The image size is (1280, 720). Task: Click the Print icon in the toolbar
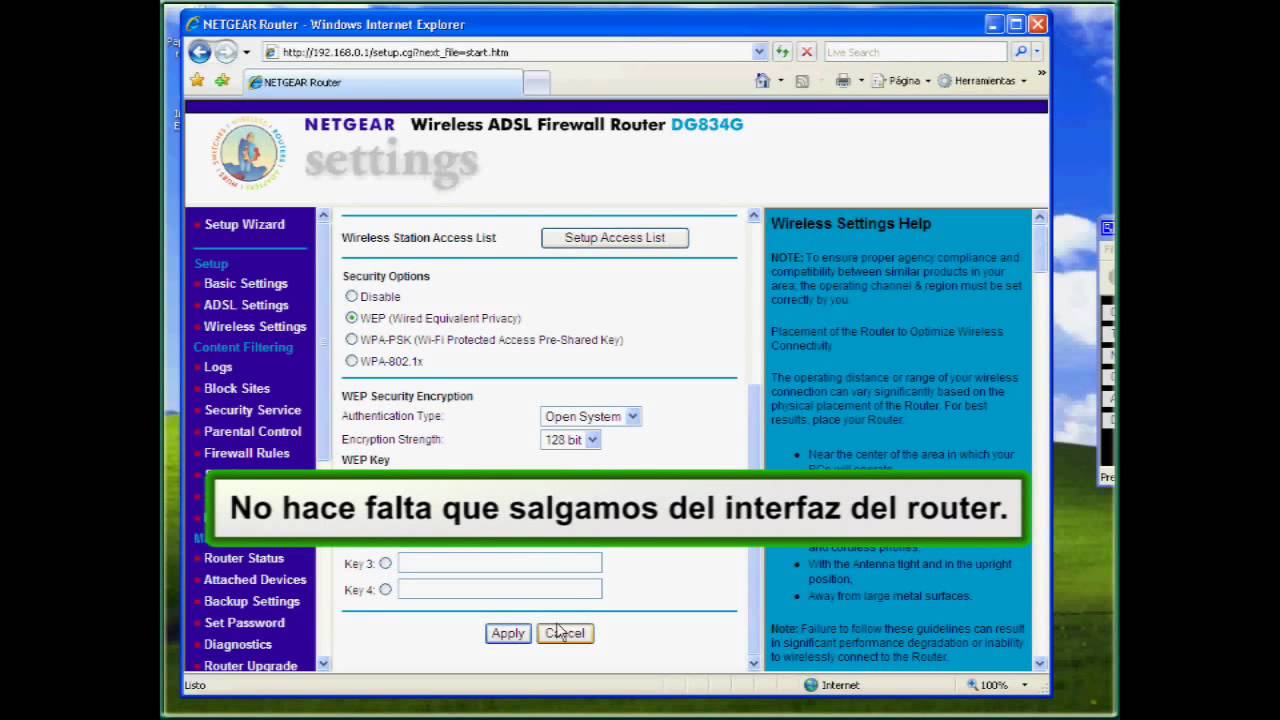(843, 81)
